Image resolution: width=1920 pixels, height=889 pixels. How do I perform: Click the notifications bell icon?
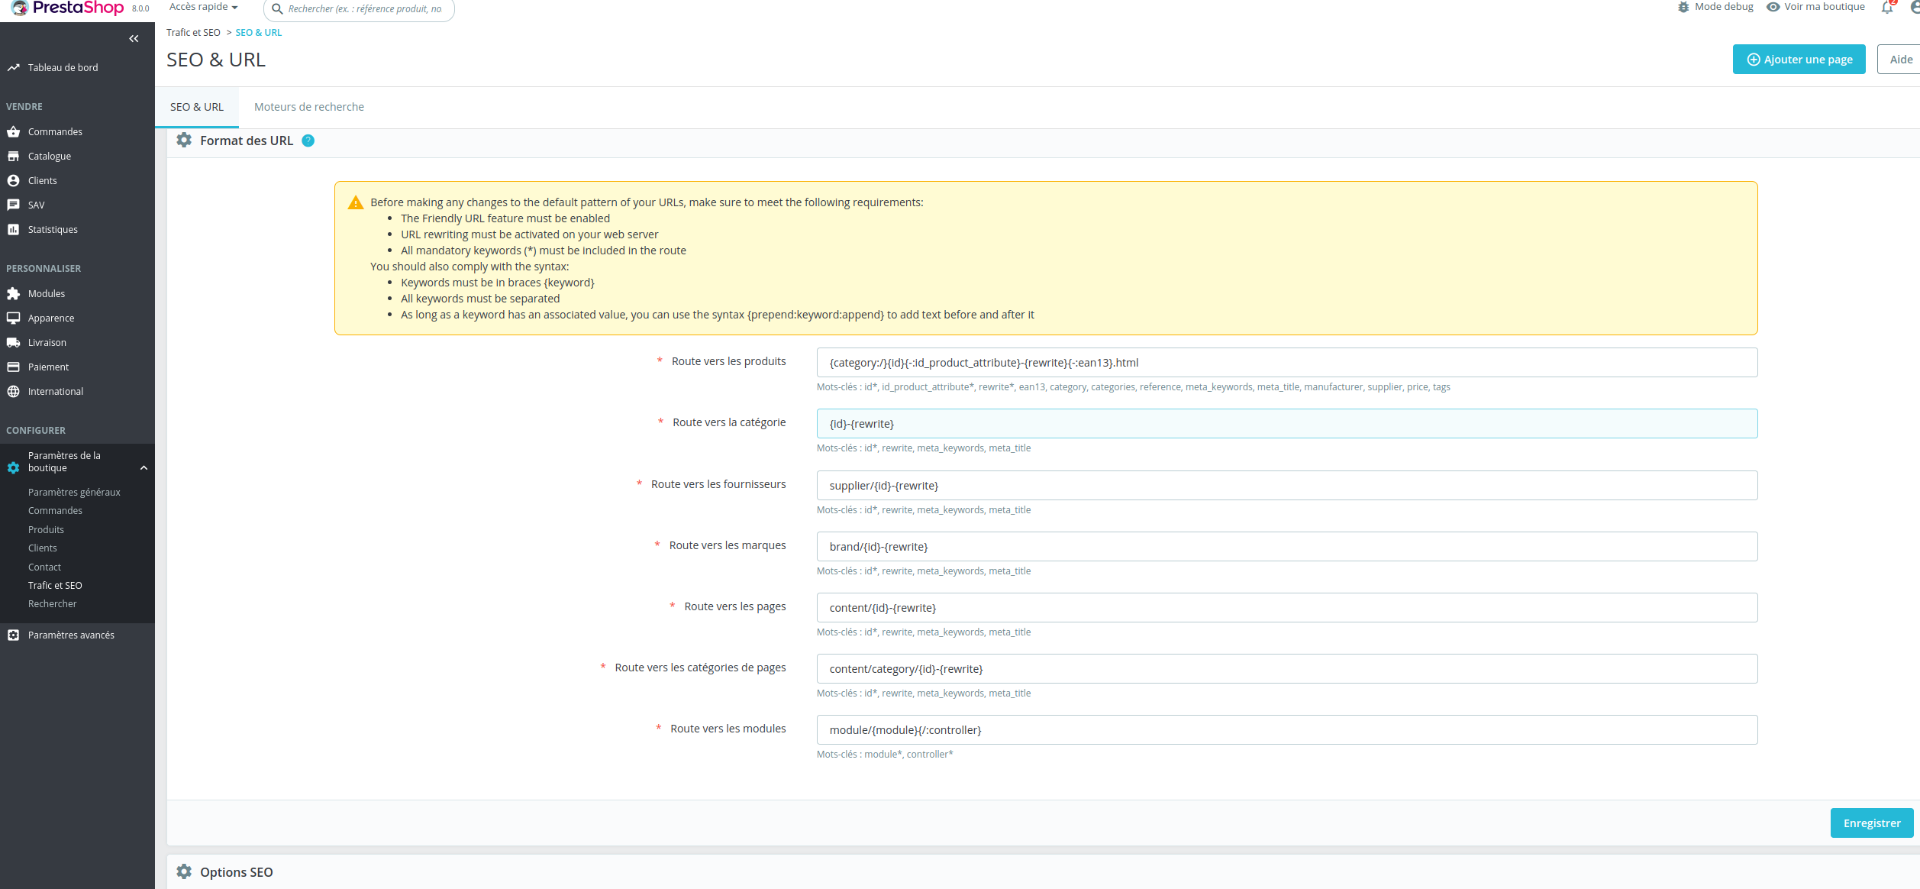click(1887, 7)
